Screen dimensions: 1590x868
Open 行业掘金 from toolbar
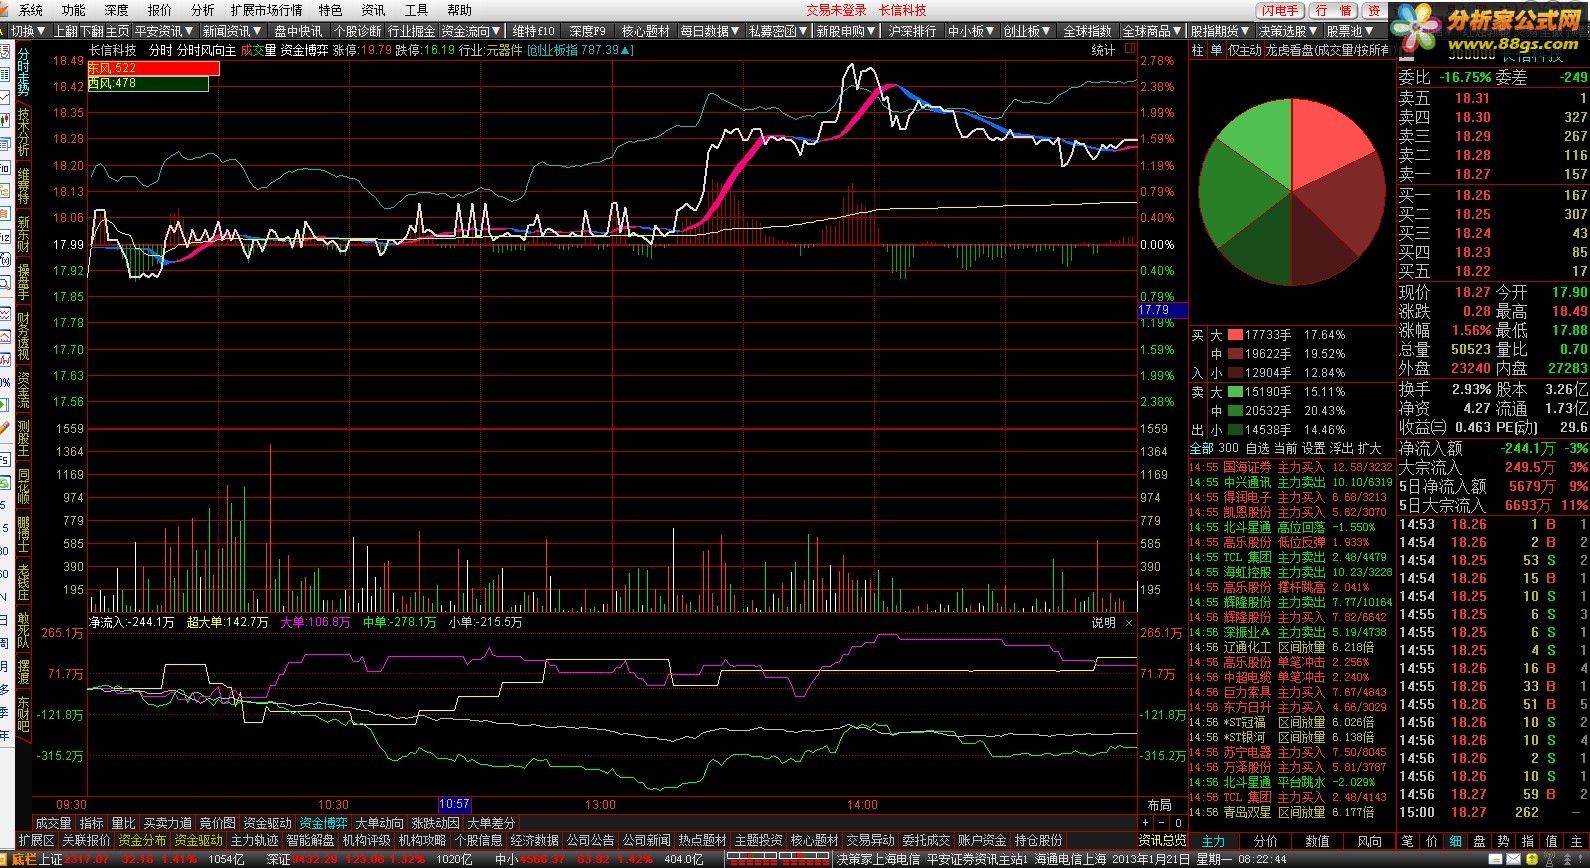411,31
